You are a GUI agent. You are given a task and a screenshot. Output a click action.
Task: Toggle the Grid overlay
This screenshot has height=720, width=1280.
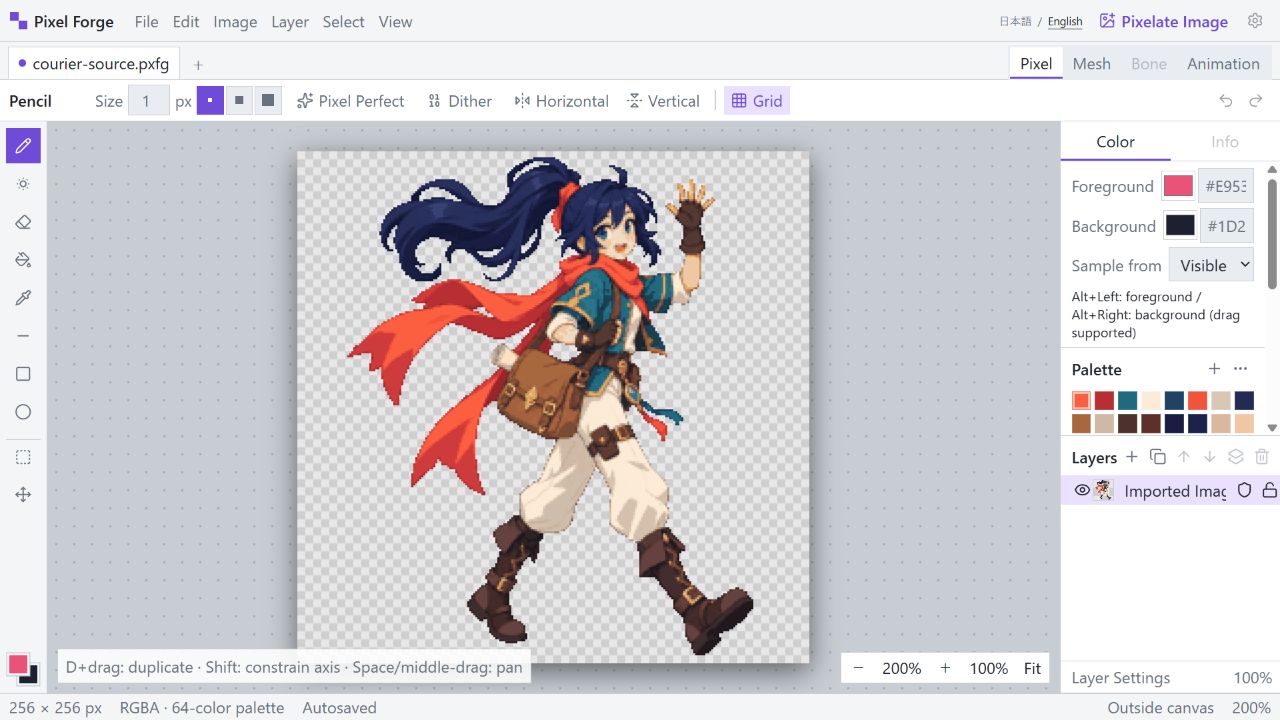(x=757, y=101)
